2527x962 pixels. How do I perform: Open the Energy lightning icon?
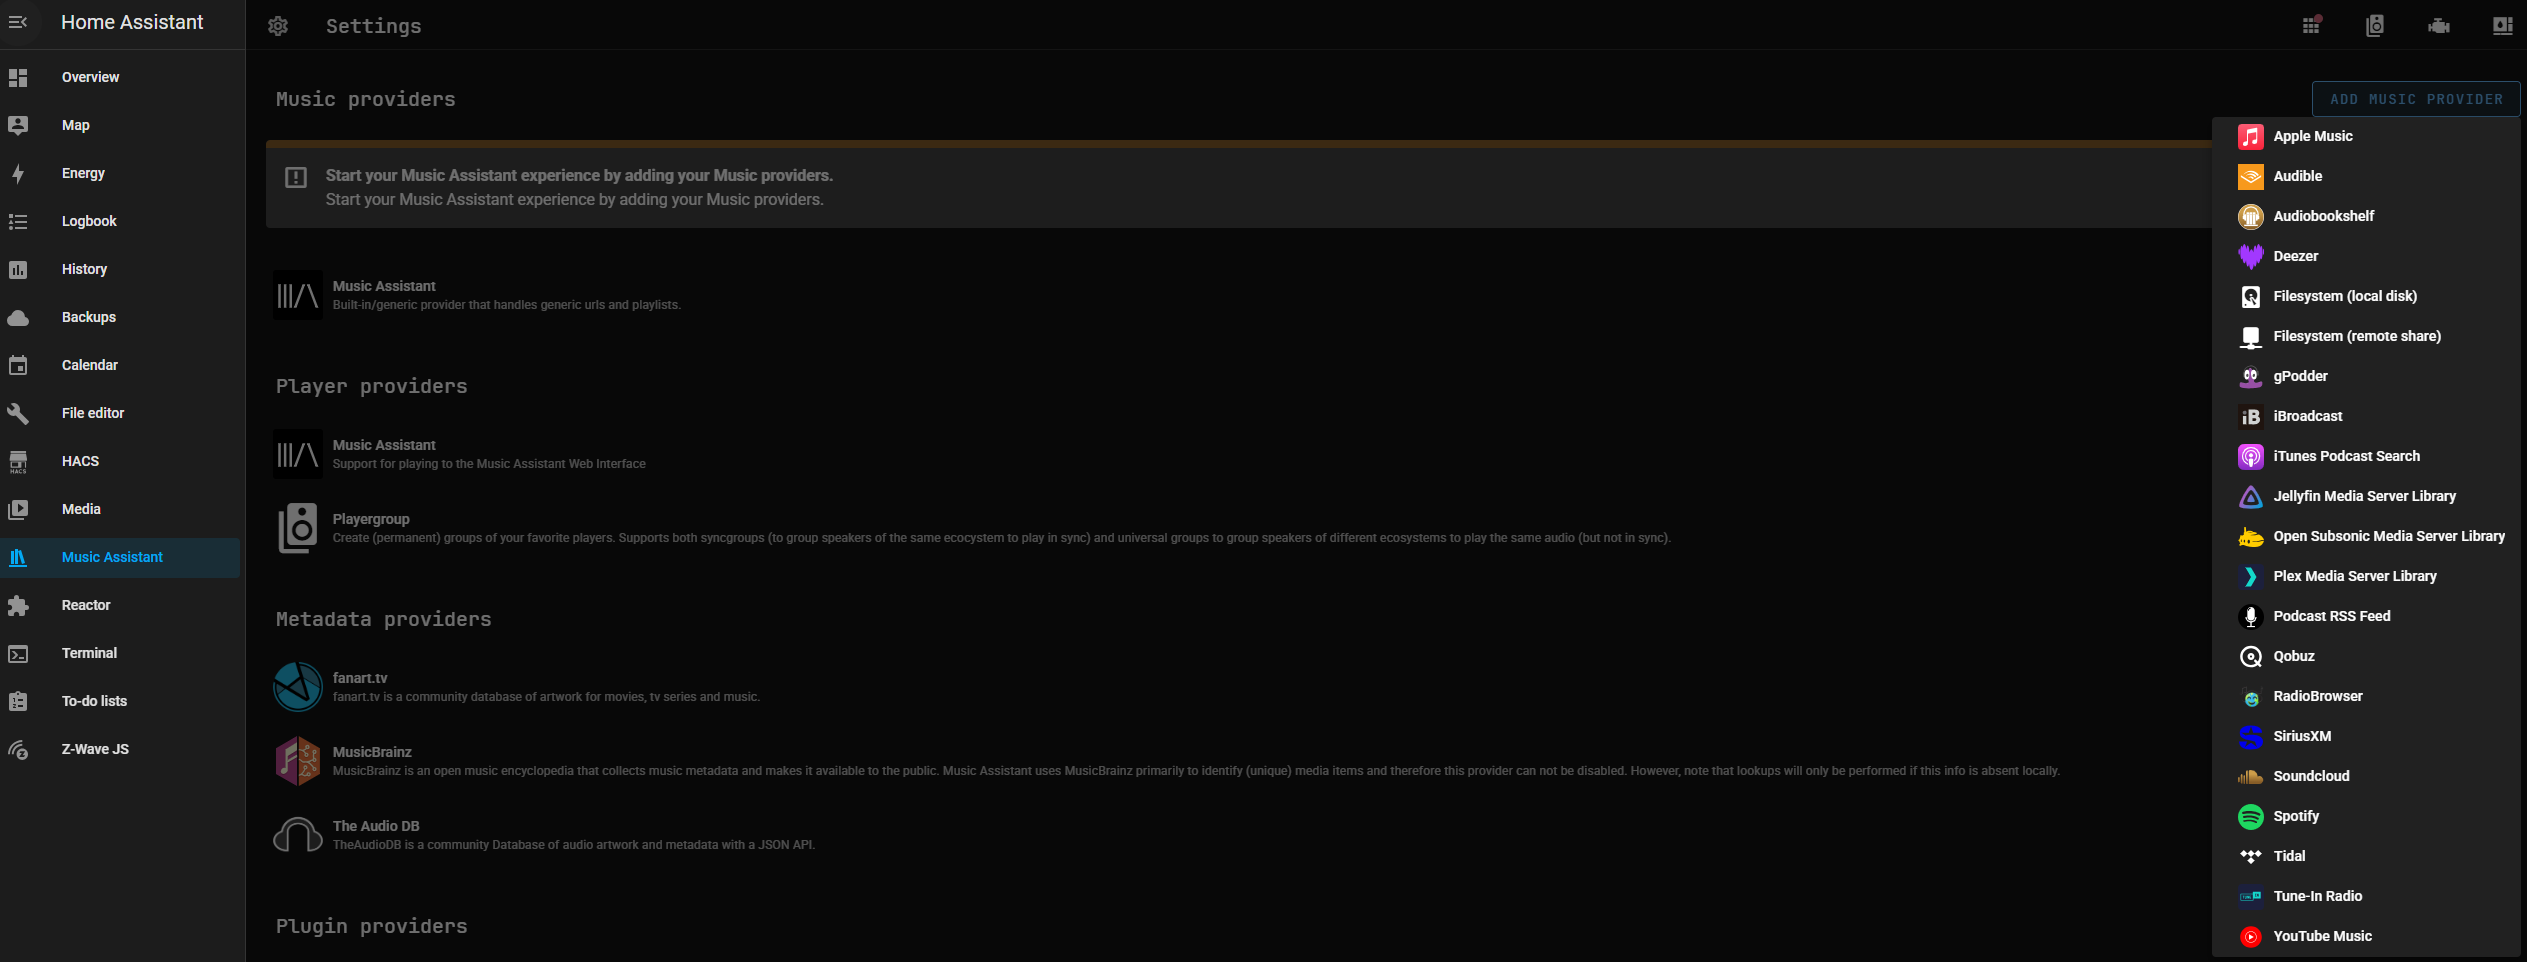[18, 173]
